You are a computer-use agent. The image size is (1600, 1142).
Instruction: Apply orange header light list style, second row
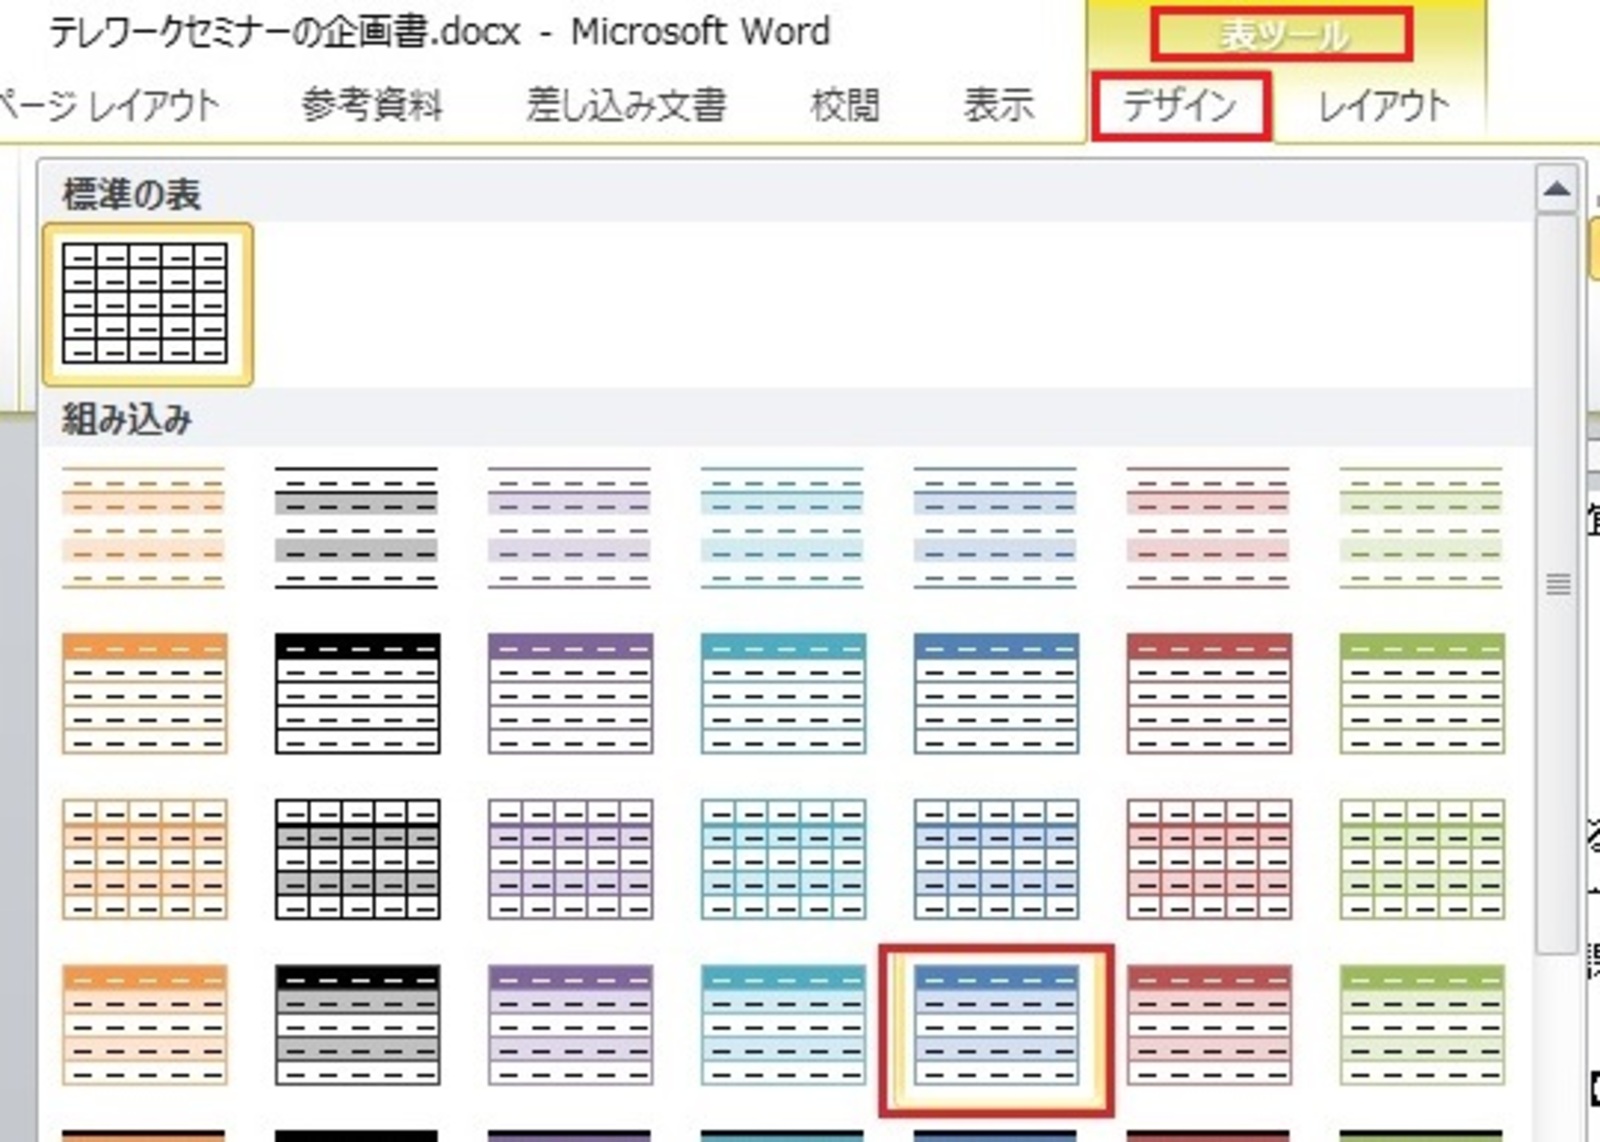click(x=144, y=693)
